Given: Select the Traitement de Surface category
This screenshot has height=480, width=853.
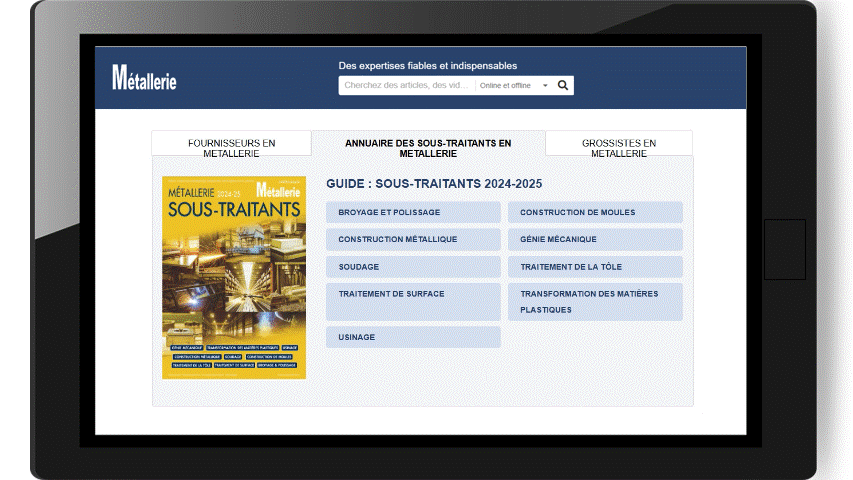Looking at the screenshot, I should (413, 302).
